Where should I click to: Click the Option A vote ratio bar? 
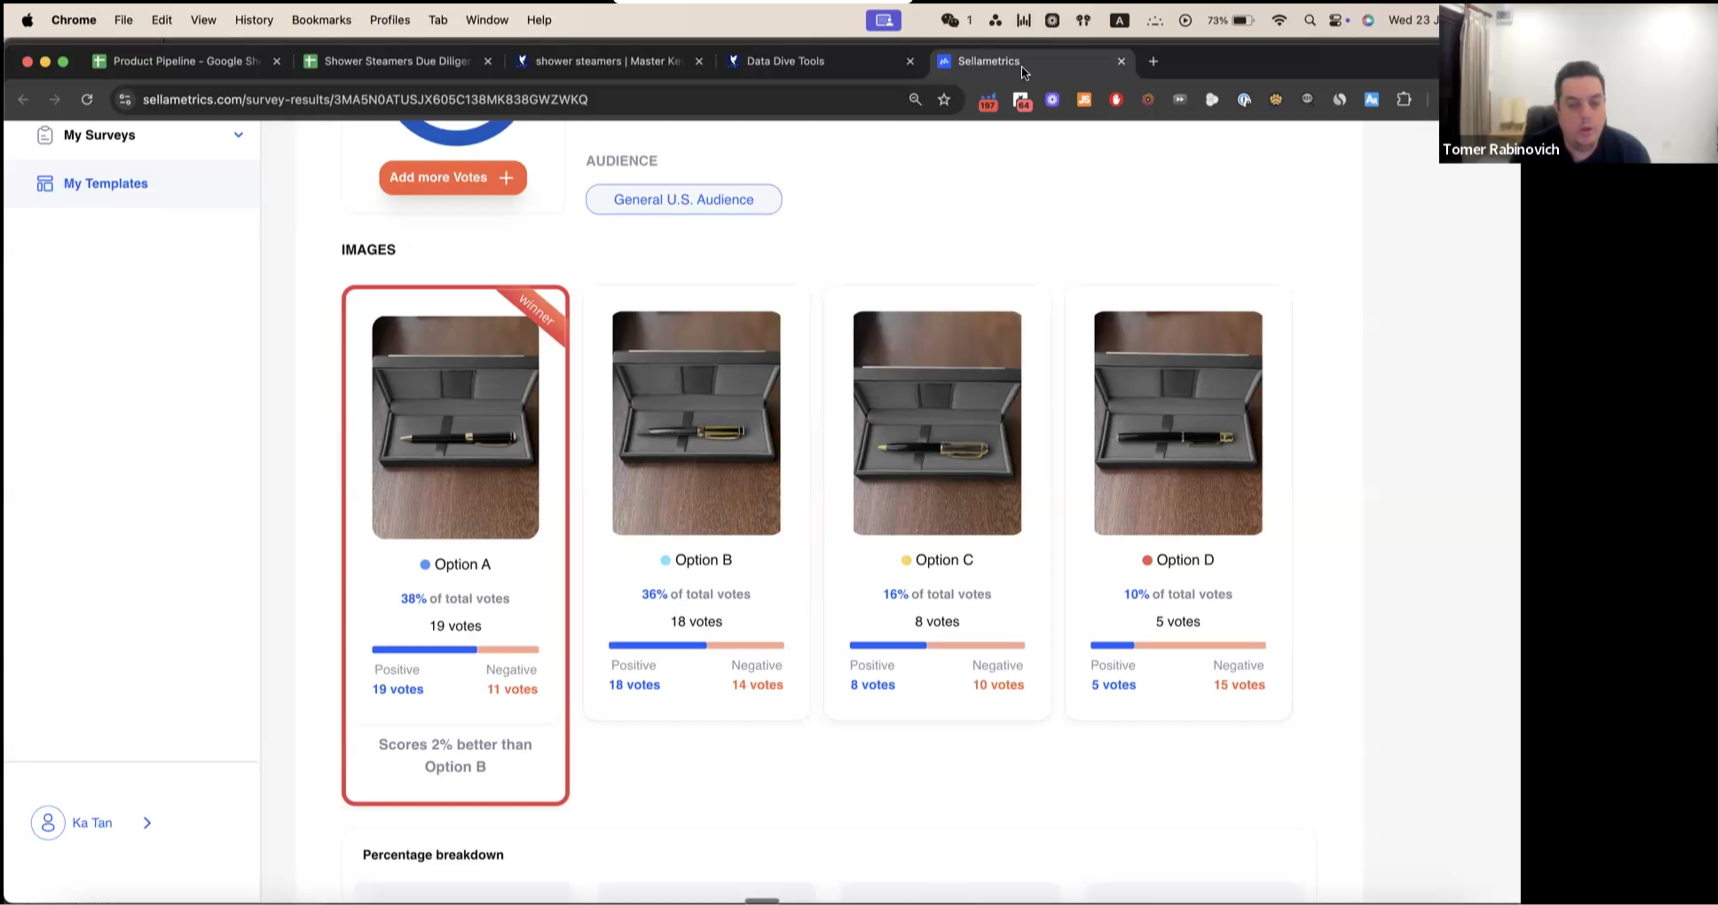455,650
